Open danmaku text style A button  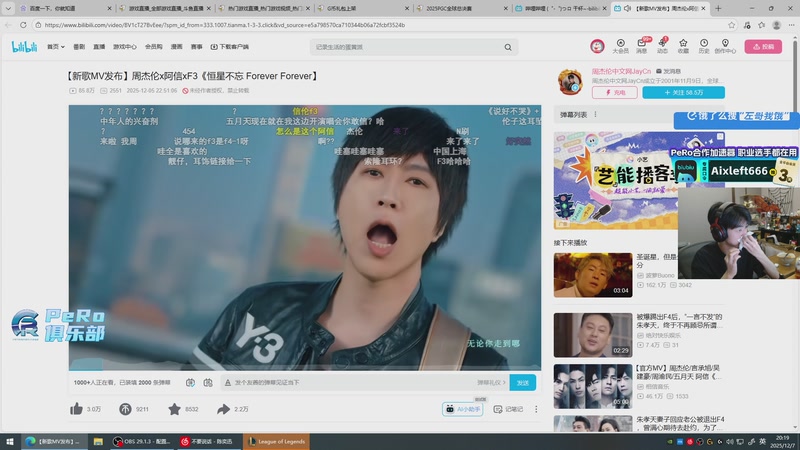click(228, 382)
